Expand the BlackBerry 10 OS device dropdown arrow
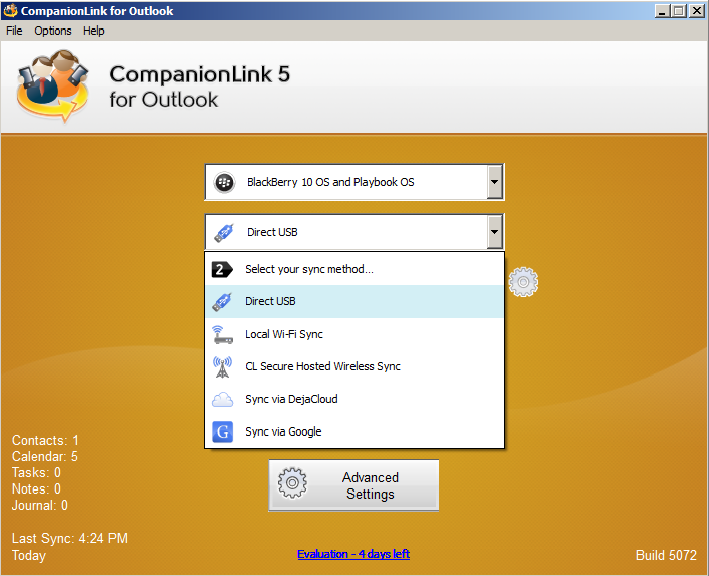Viewport: 709px width, 576px height. coord(494,182)
